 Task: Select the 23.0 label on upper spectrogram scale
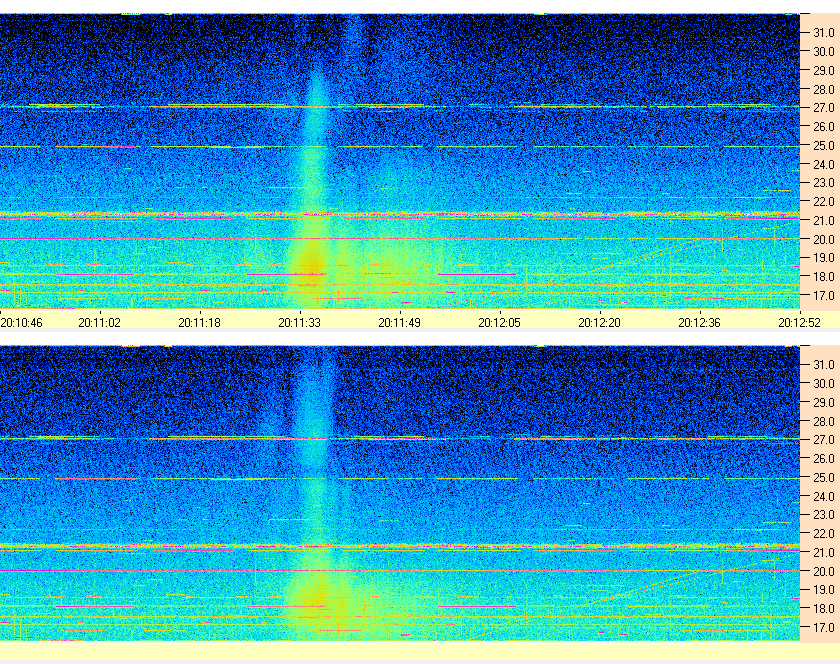click(824, 183)
